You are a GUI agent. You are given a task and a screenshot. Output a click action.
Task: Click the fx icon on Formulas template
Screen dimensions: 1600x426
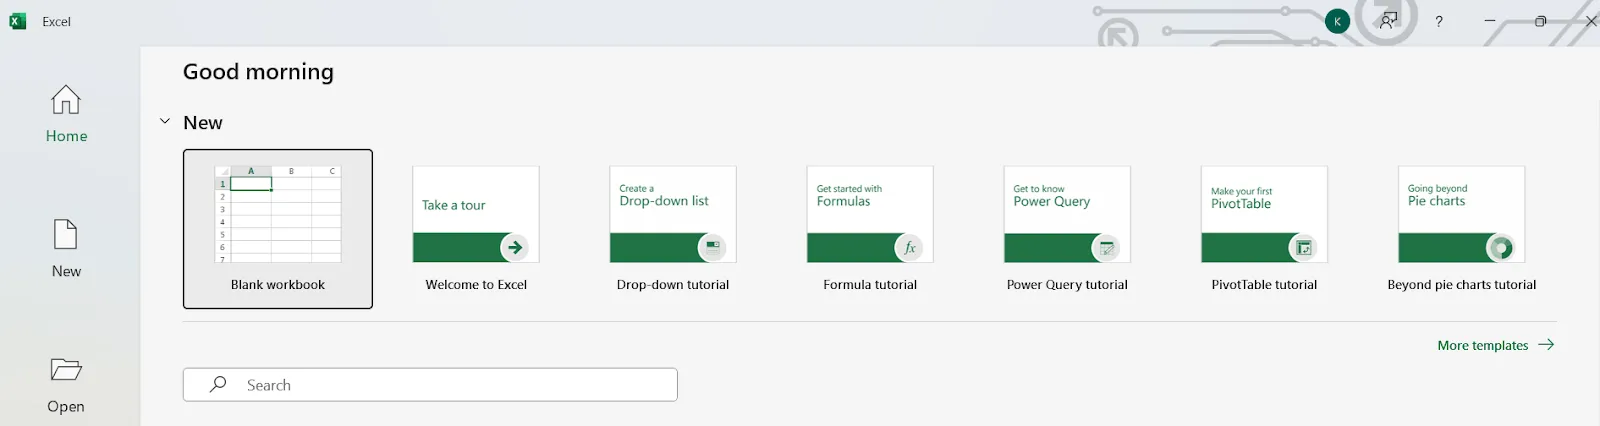[x=909, y=247]
